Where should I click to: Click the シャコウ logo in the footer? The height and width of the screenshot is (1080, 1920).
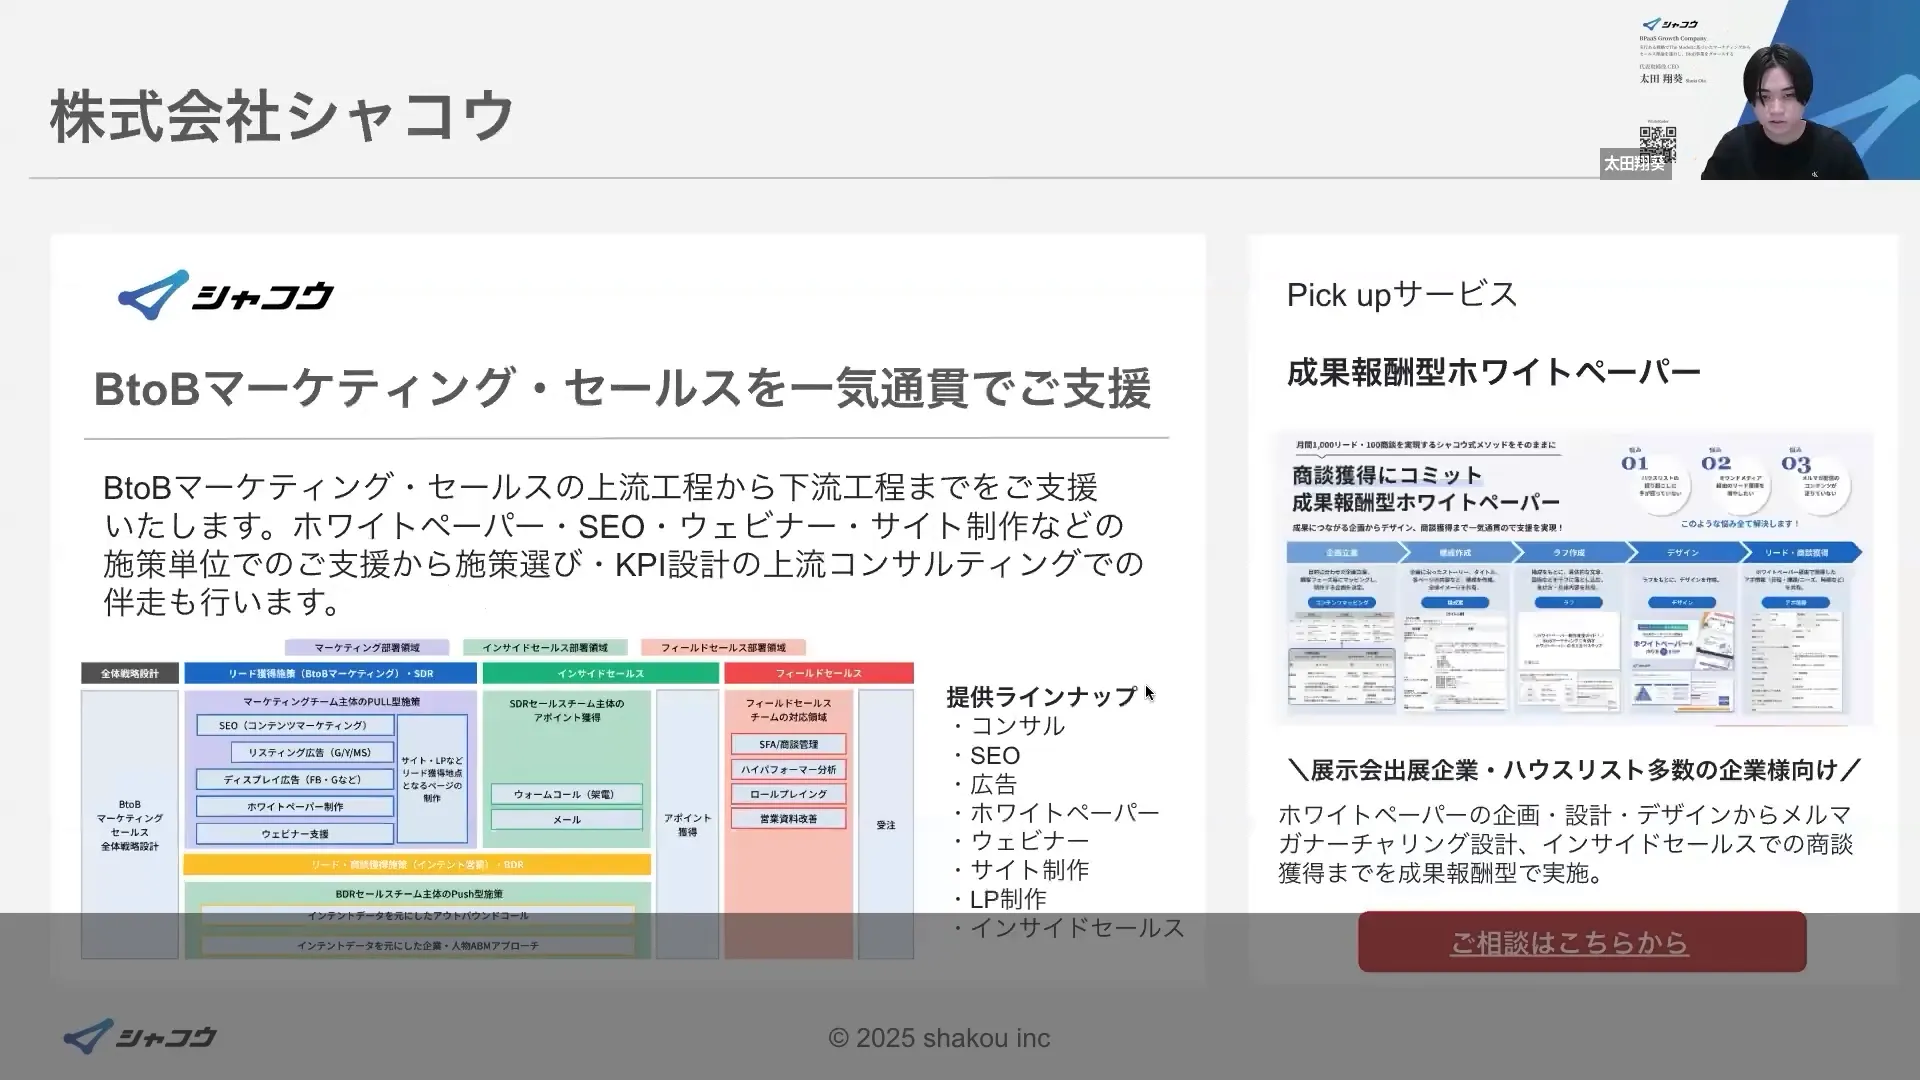(x=140, y=1037)
